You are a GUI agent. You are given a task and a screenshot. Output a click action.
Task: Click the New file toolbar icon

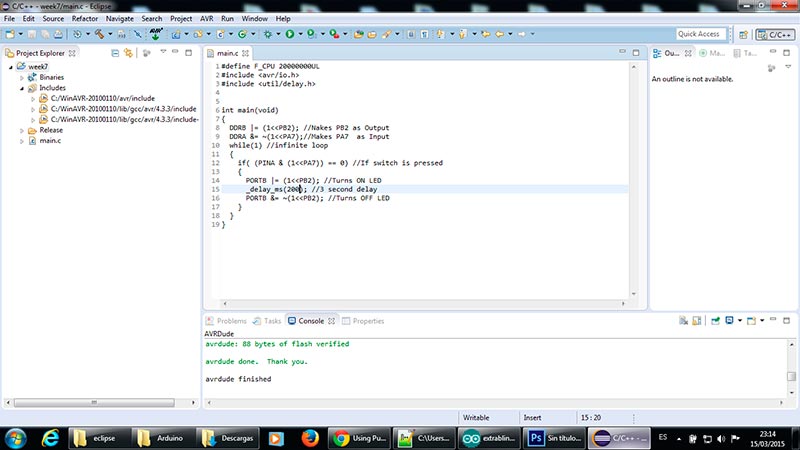click(10, 34)
